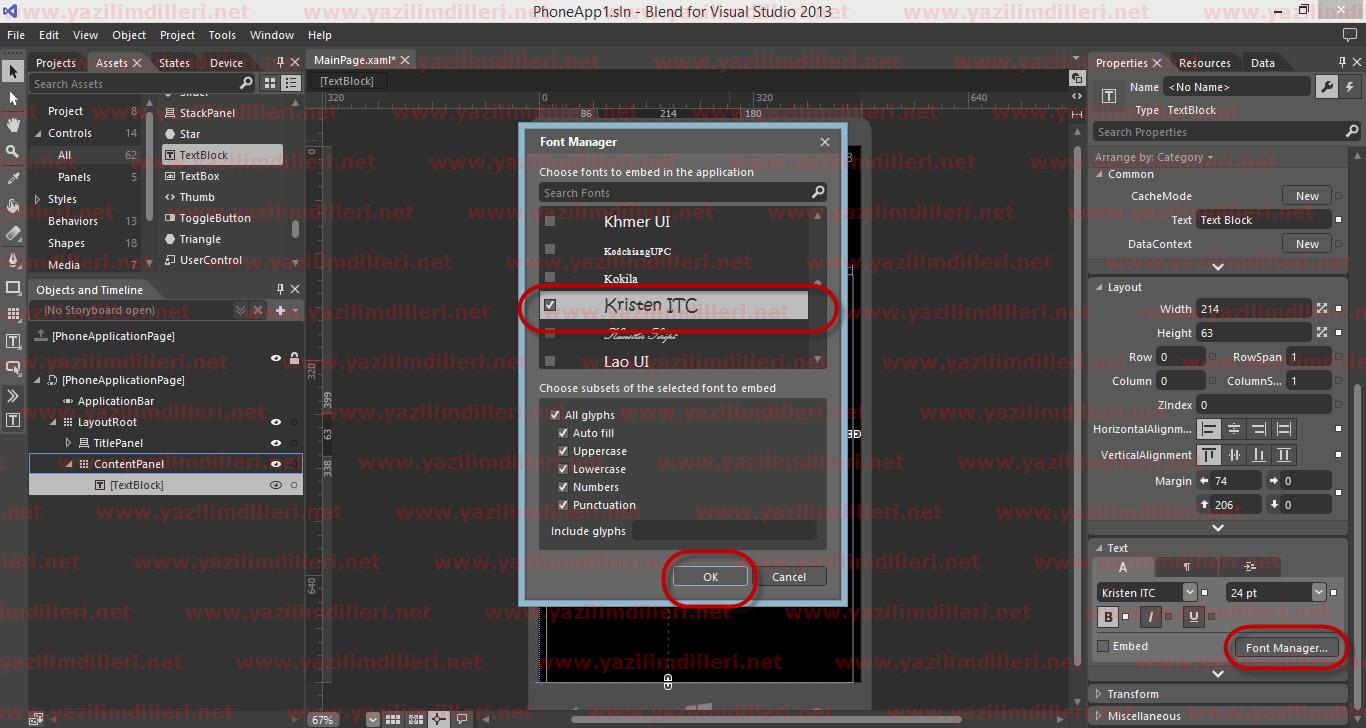Select the Selection arrow tool
The image size is (1366, 728).
(13, 72)
